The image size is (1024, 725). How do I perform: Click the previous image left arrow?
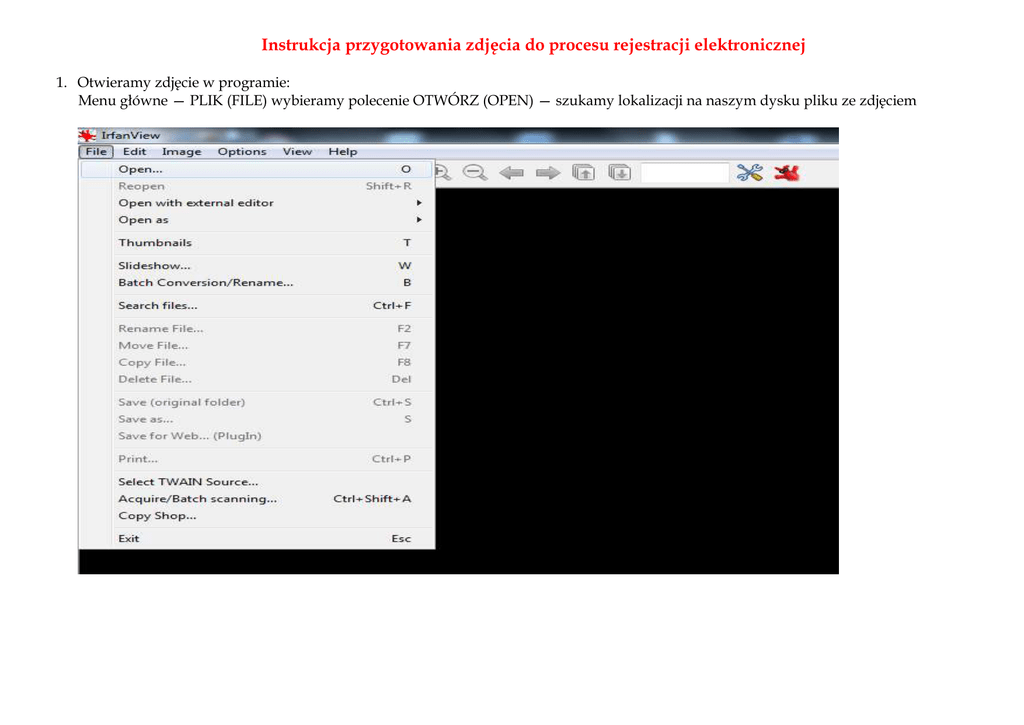512,173
